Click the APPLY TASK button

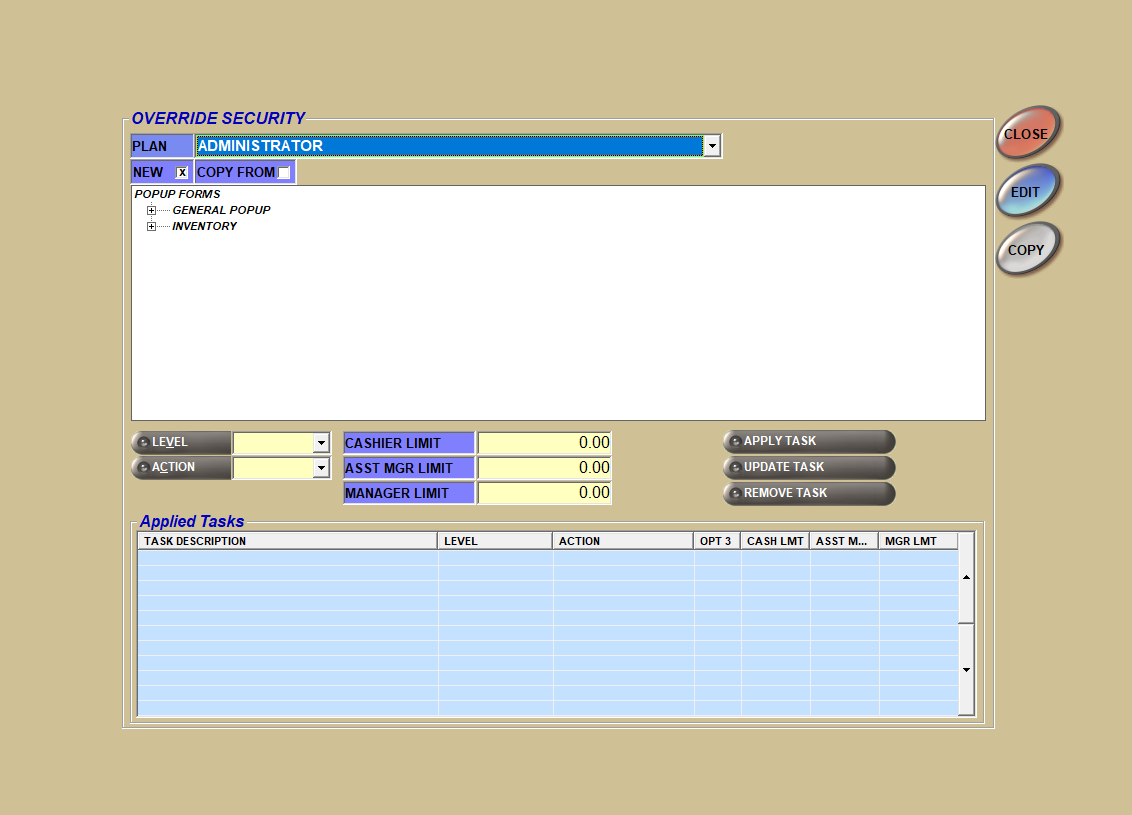(808, 441)
